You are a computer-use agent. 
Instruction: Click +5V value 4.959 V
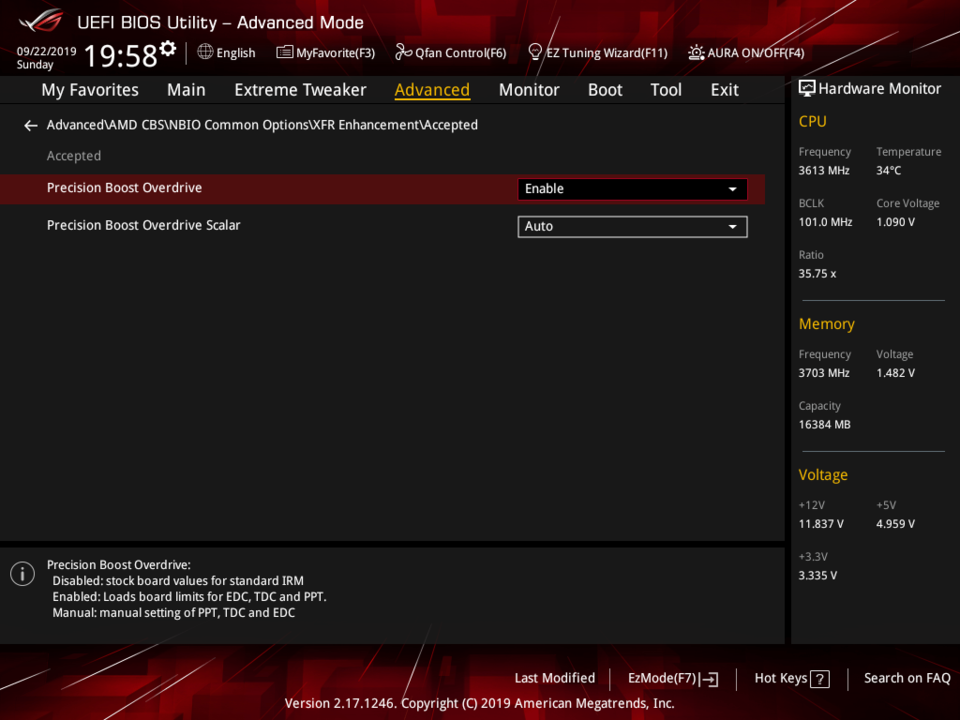coord(895,524)
